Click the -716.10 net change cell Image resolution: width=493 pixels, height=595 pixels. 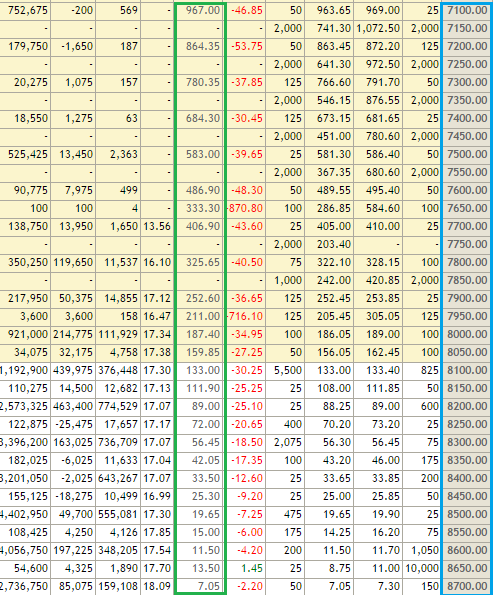click(246, 317)
